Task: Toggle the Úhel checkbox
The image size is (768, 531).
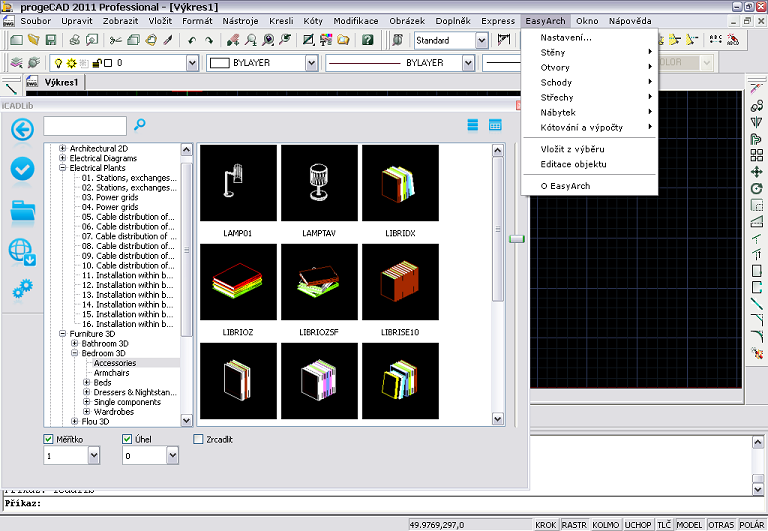Action: [128, 439]
